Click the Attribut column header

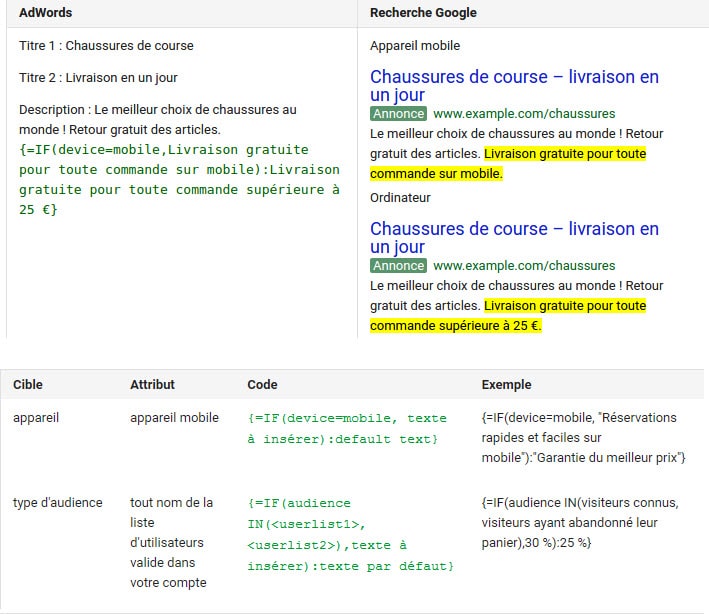pyautogui.click(x=152, y=384)
